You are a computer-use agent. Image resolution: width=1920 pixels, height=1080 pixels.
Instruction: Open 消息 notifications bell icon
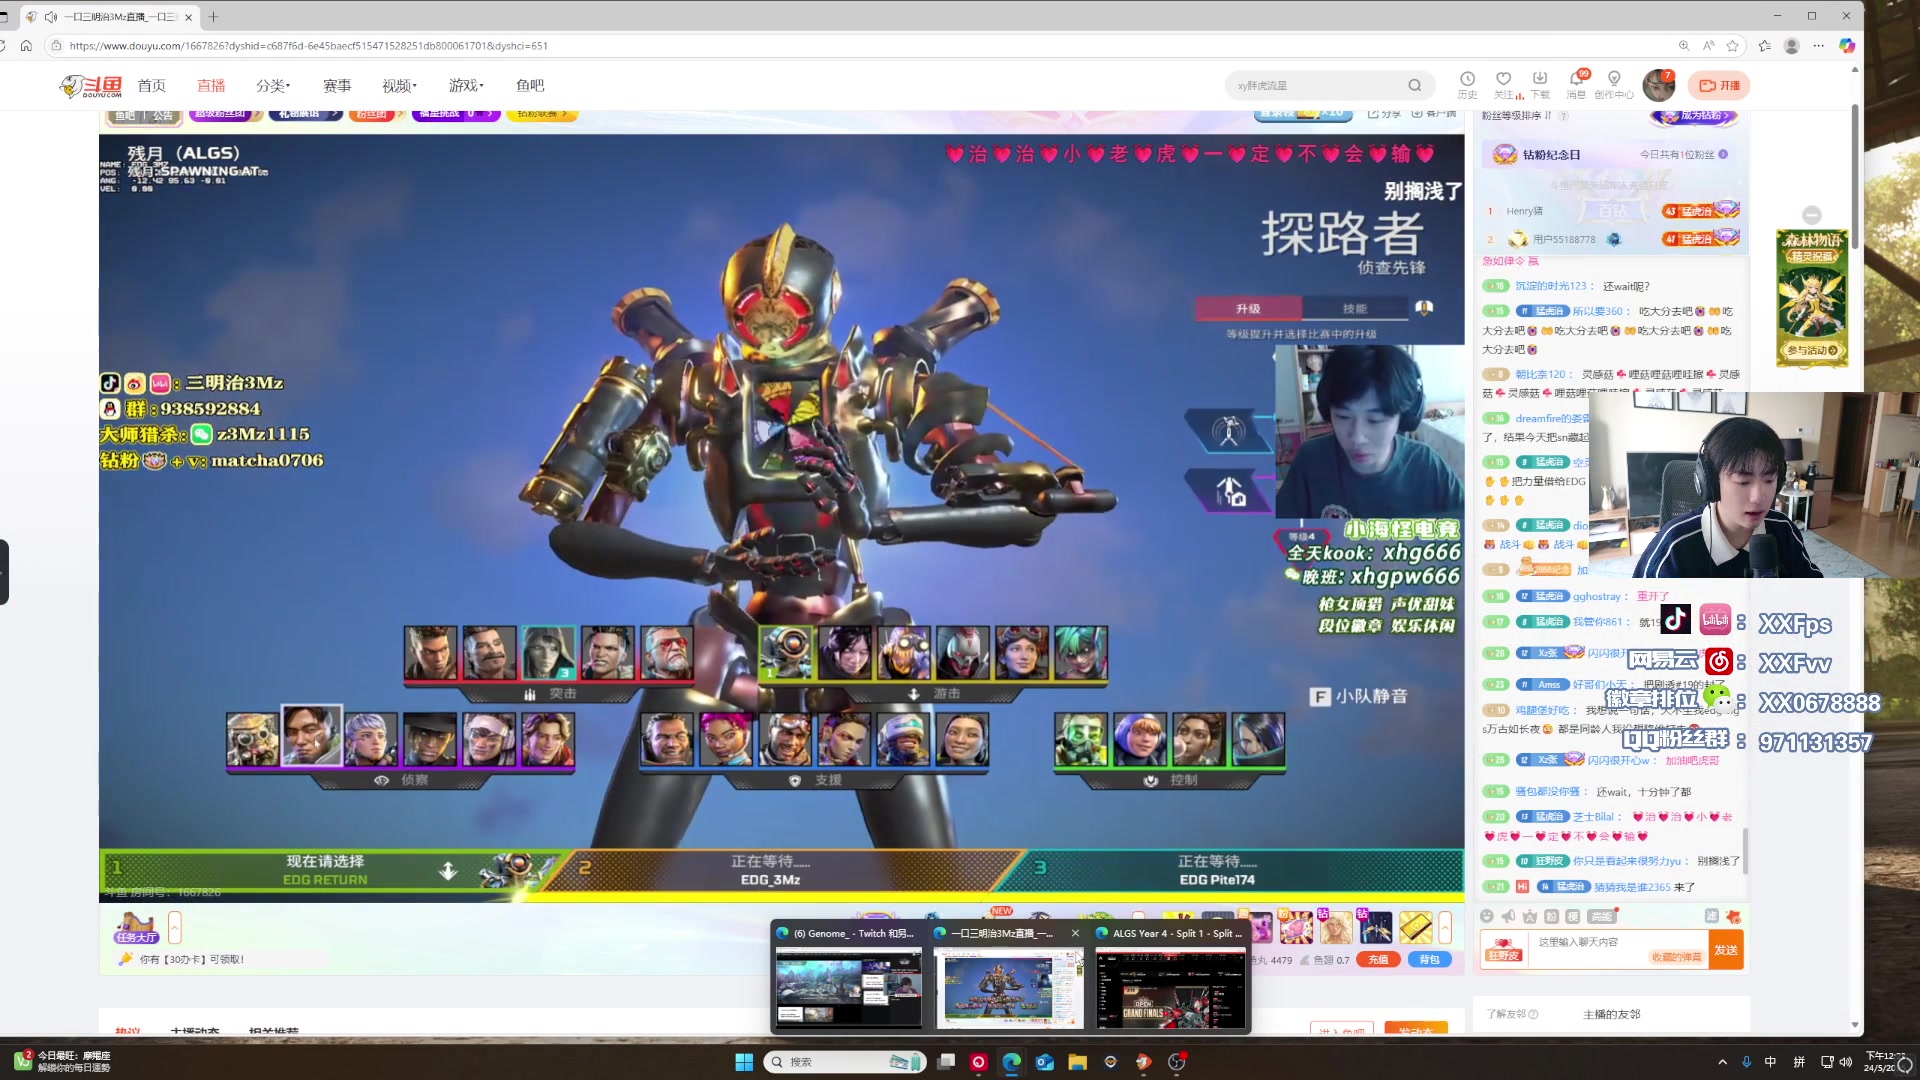click(1576, 85)
